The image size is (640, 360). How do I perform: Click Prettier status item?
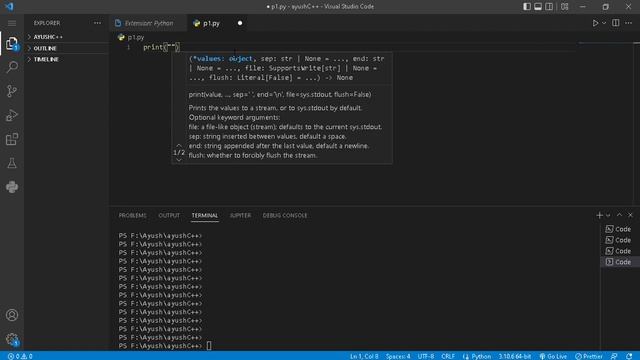(589, 356)
